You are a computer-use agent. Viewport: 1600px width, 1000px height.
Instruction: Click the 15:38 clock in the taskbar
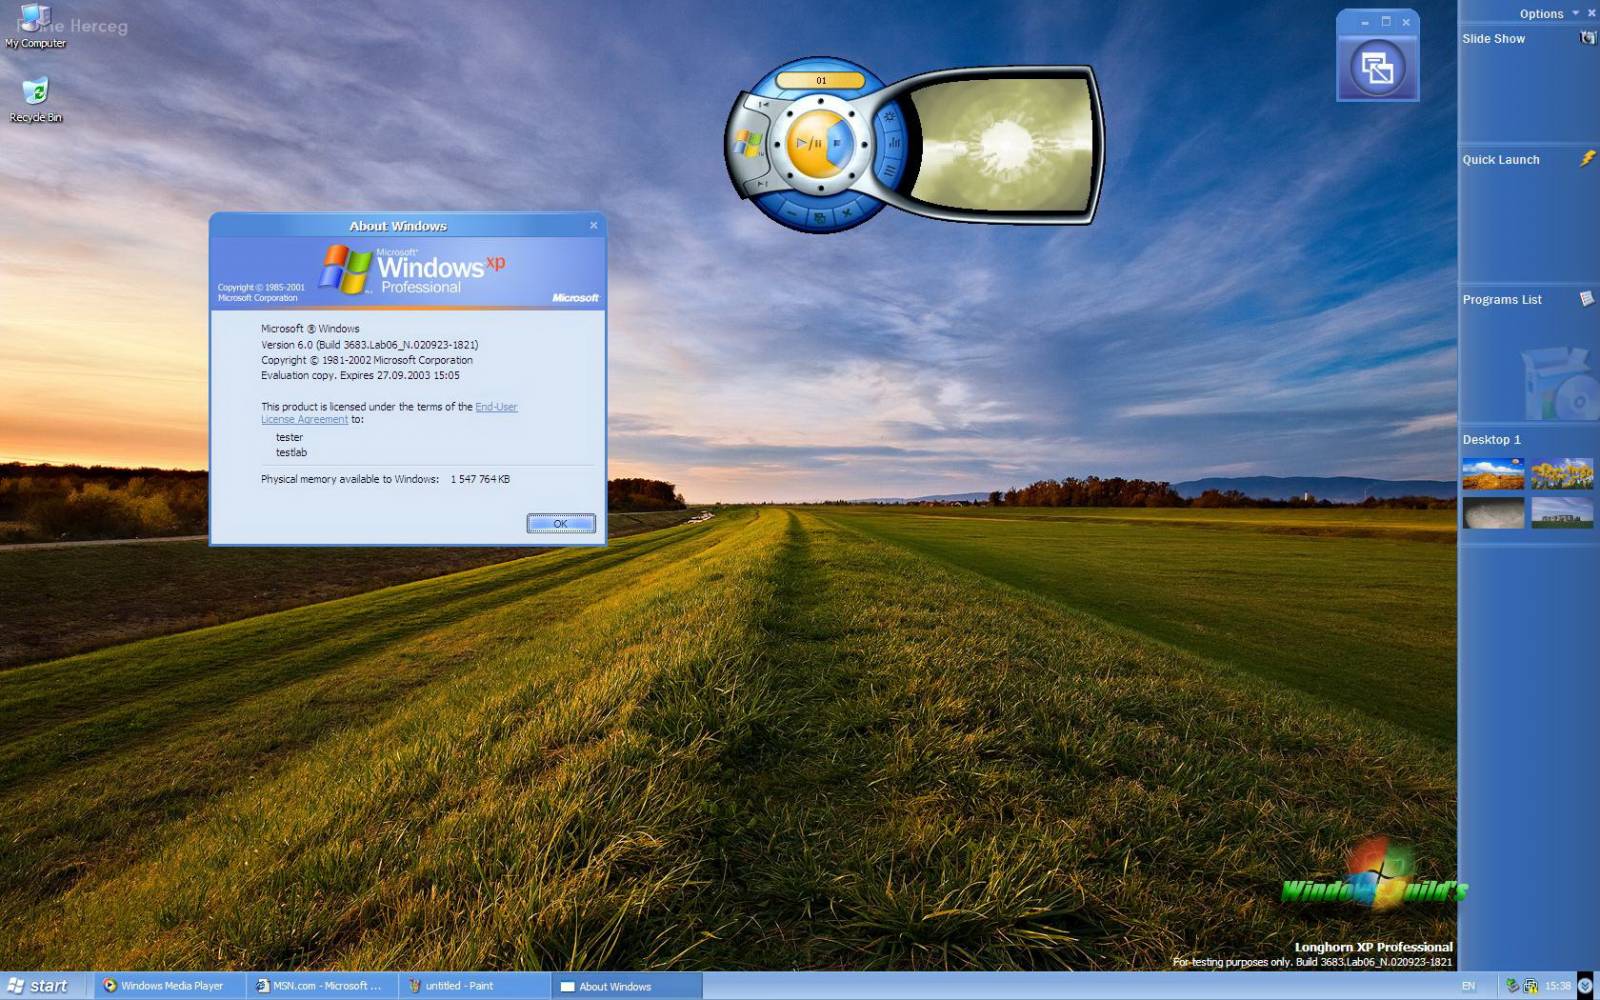coord(1557,986)
